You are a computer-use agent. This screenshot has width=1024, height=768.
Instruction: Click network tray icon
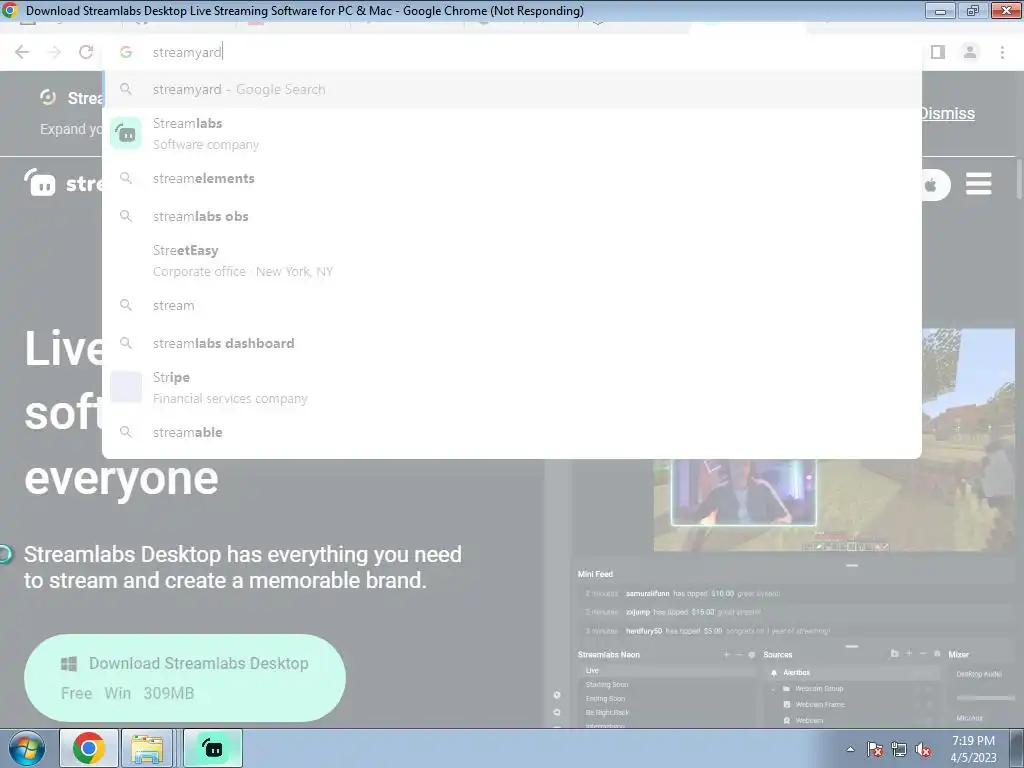[899, 749]
